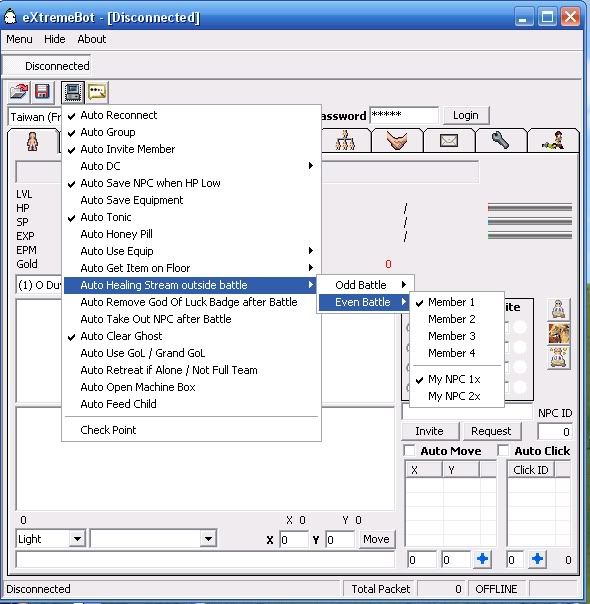Enable the Auto Click checkbox

coord(503,450)
